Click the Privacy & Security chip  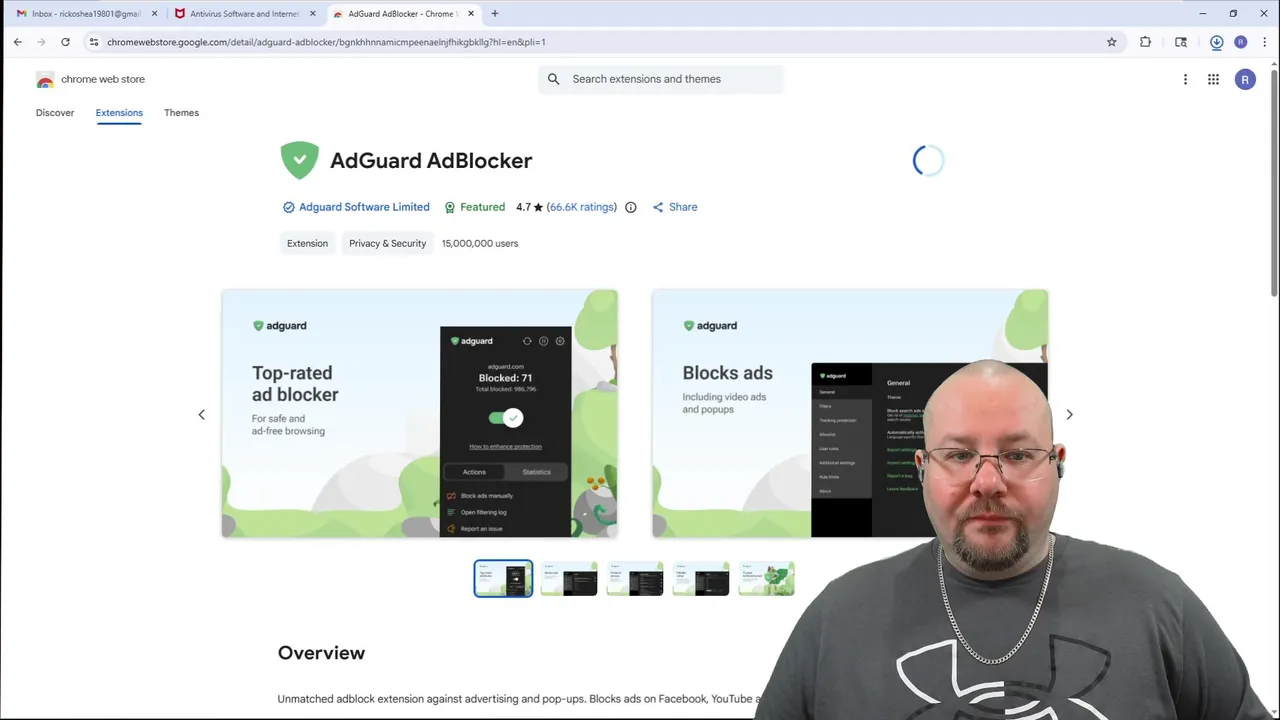tap(387, 243)
